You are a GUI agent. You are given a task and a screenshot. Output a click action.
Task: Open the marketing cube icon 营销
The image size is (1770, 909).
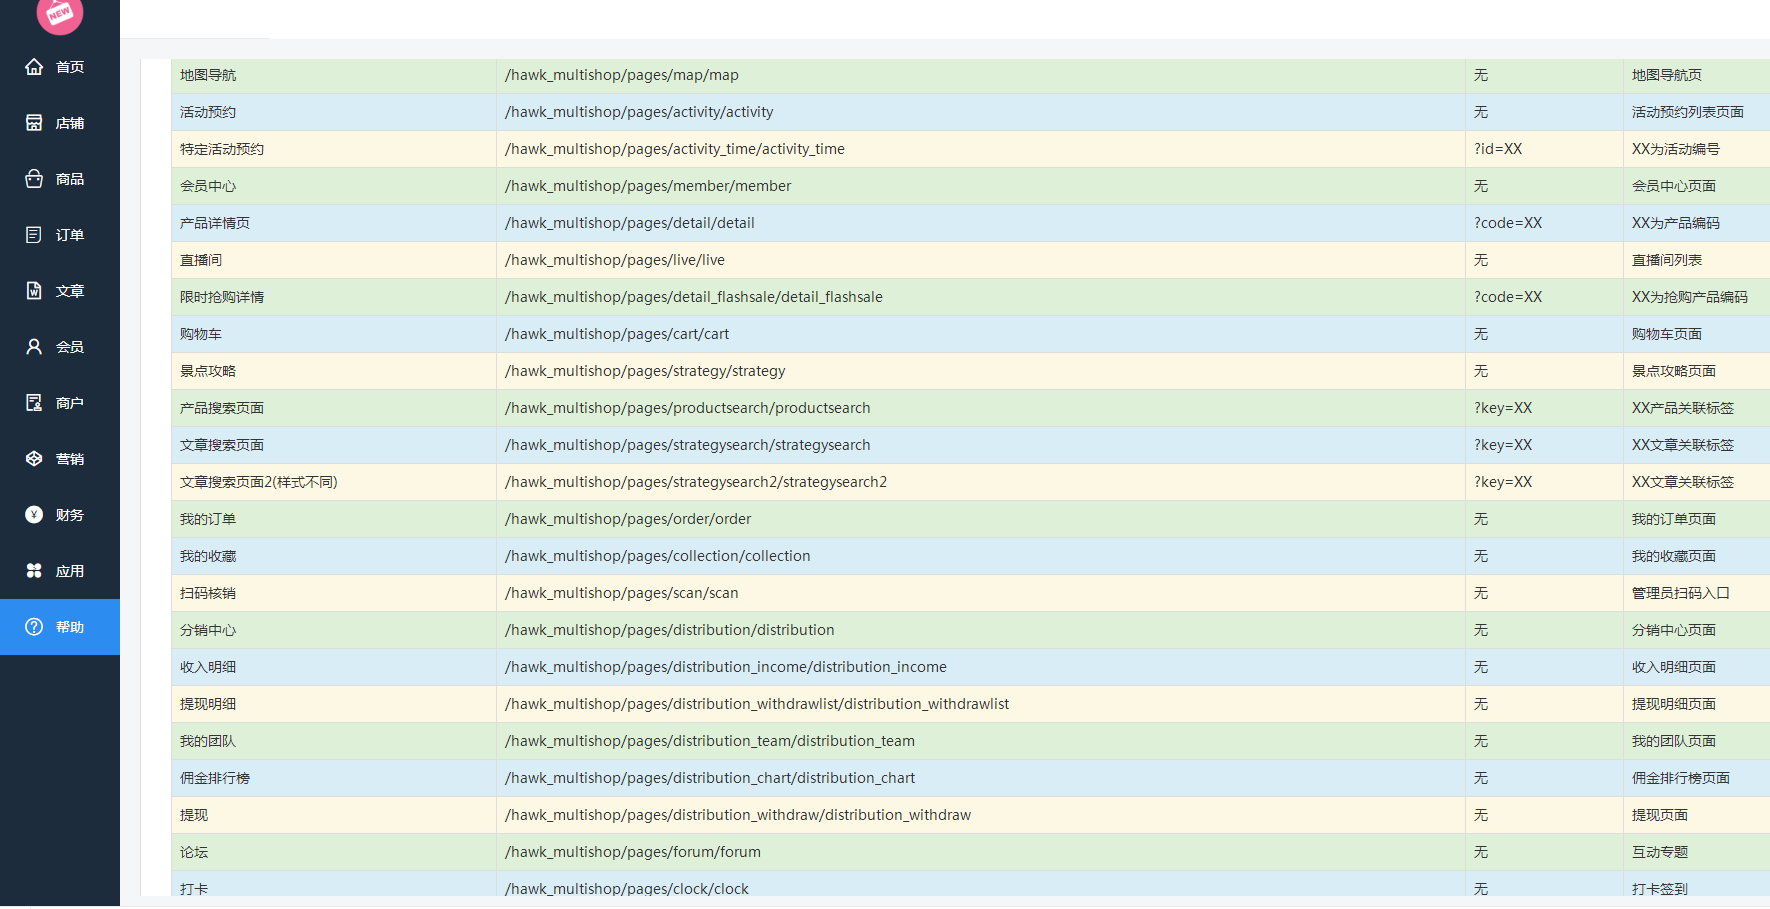(x=34, y=459)
